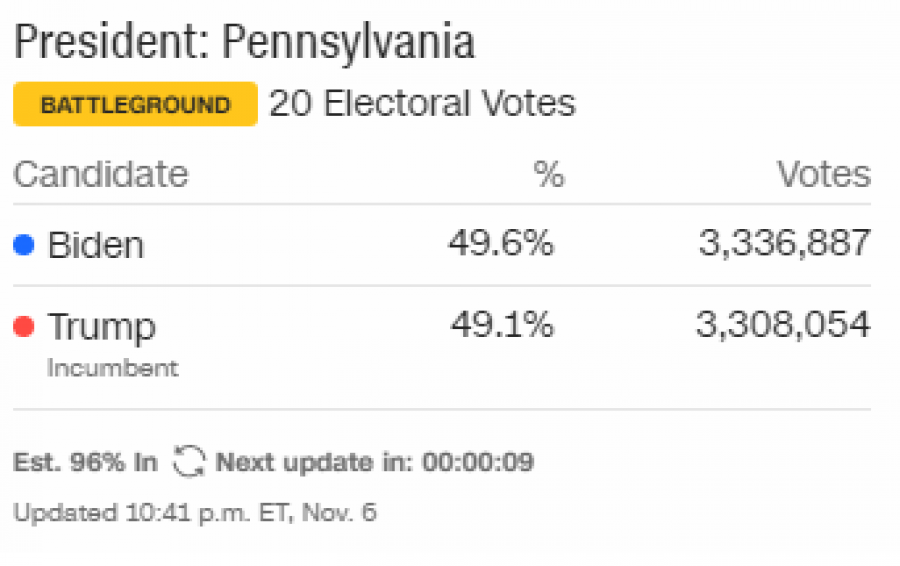Select the Trump candidate name
Viewport: 900px width, 566px height.
[102, 328]
